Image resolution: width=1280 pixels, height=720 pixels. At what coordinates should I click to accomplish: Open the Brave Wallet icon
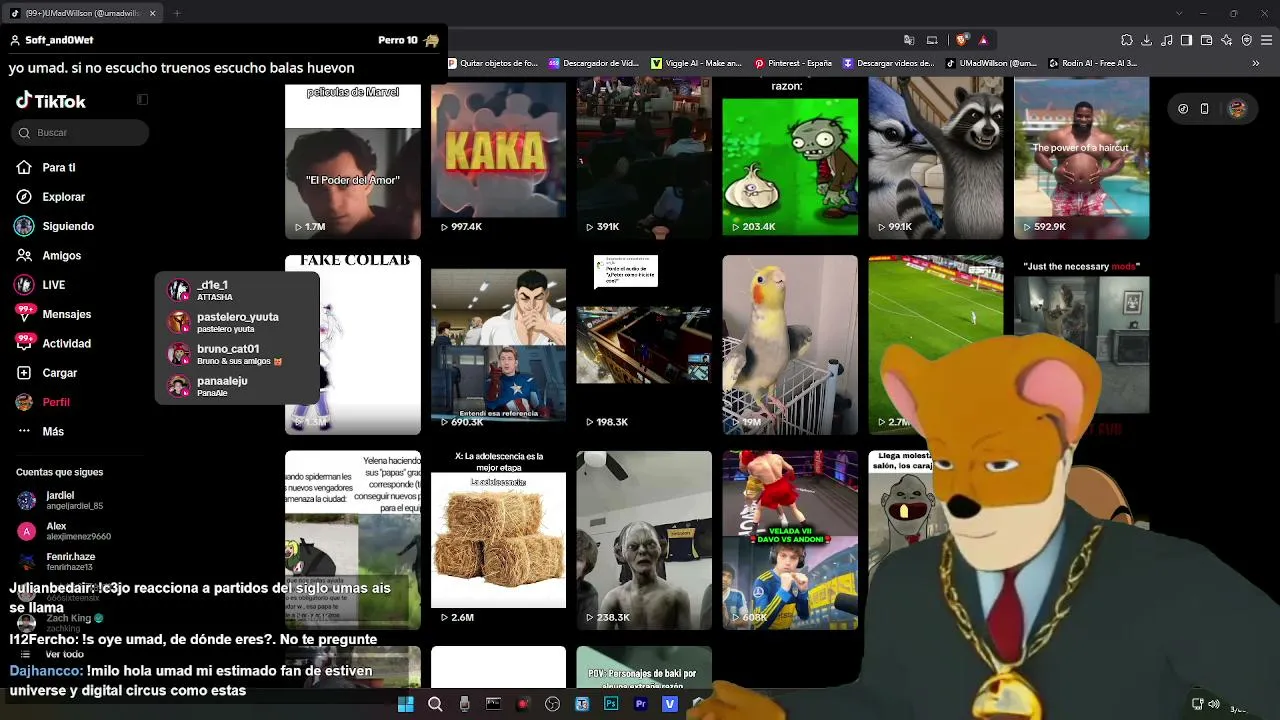tap(1208, 40)
